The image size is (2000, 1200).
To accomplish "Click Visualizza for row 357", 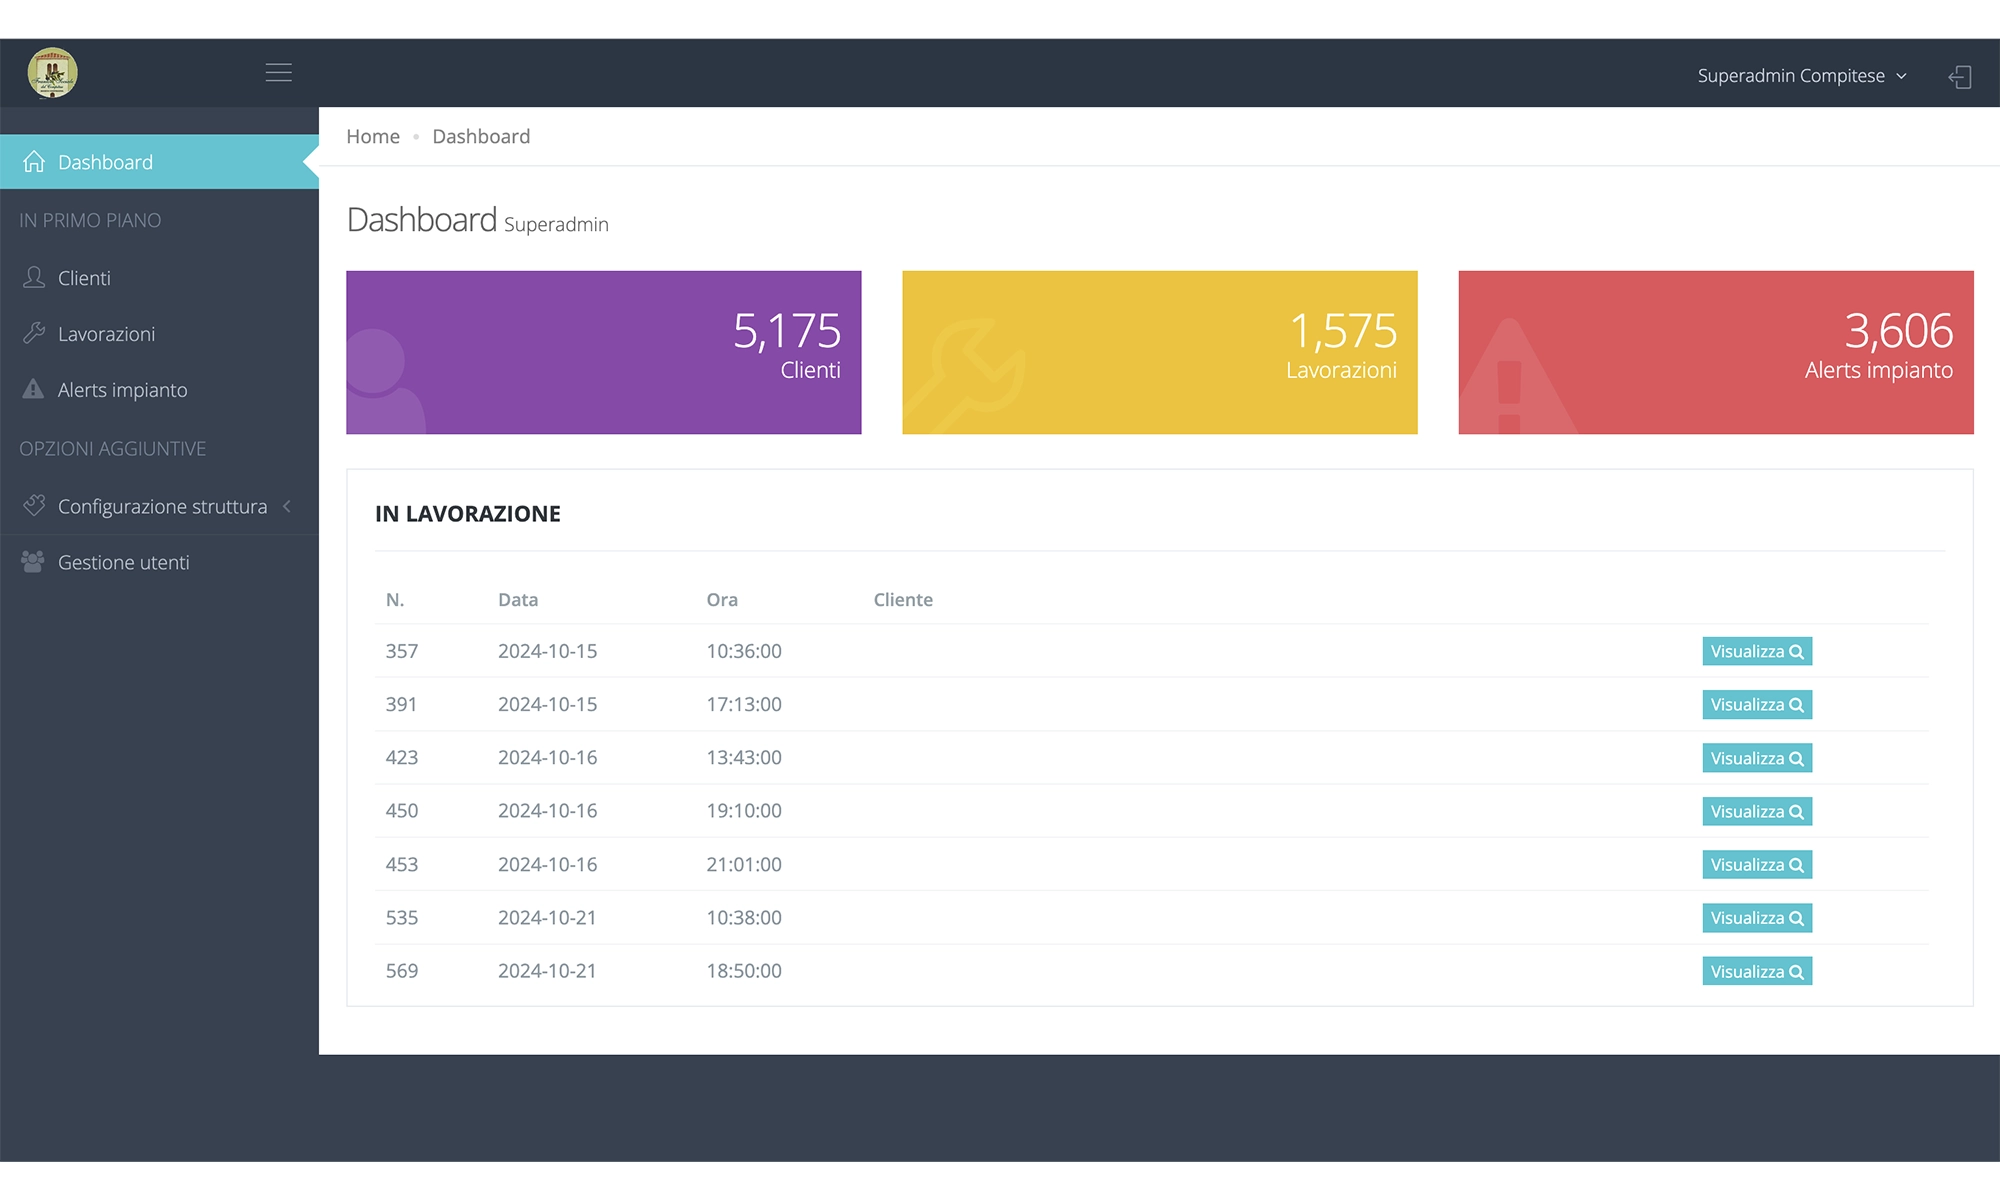I will point(1757,651).
